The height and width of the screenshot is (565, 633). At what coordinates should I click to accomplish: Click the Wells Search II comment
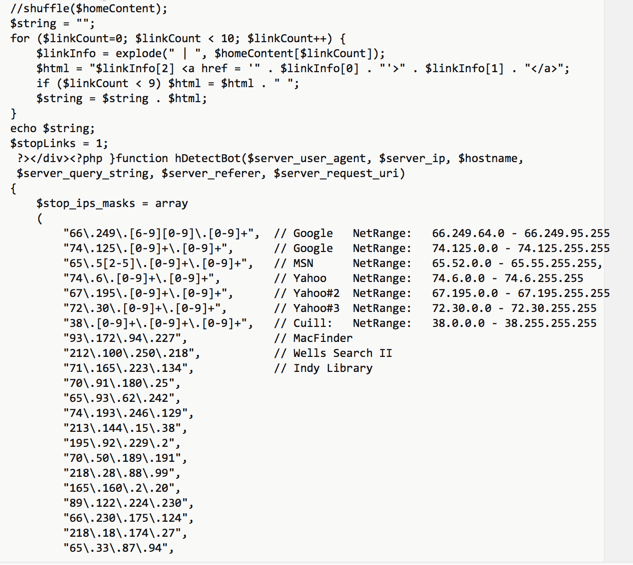click(333, 353)
